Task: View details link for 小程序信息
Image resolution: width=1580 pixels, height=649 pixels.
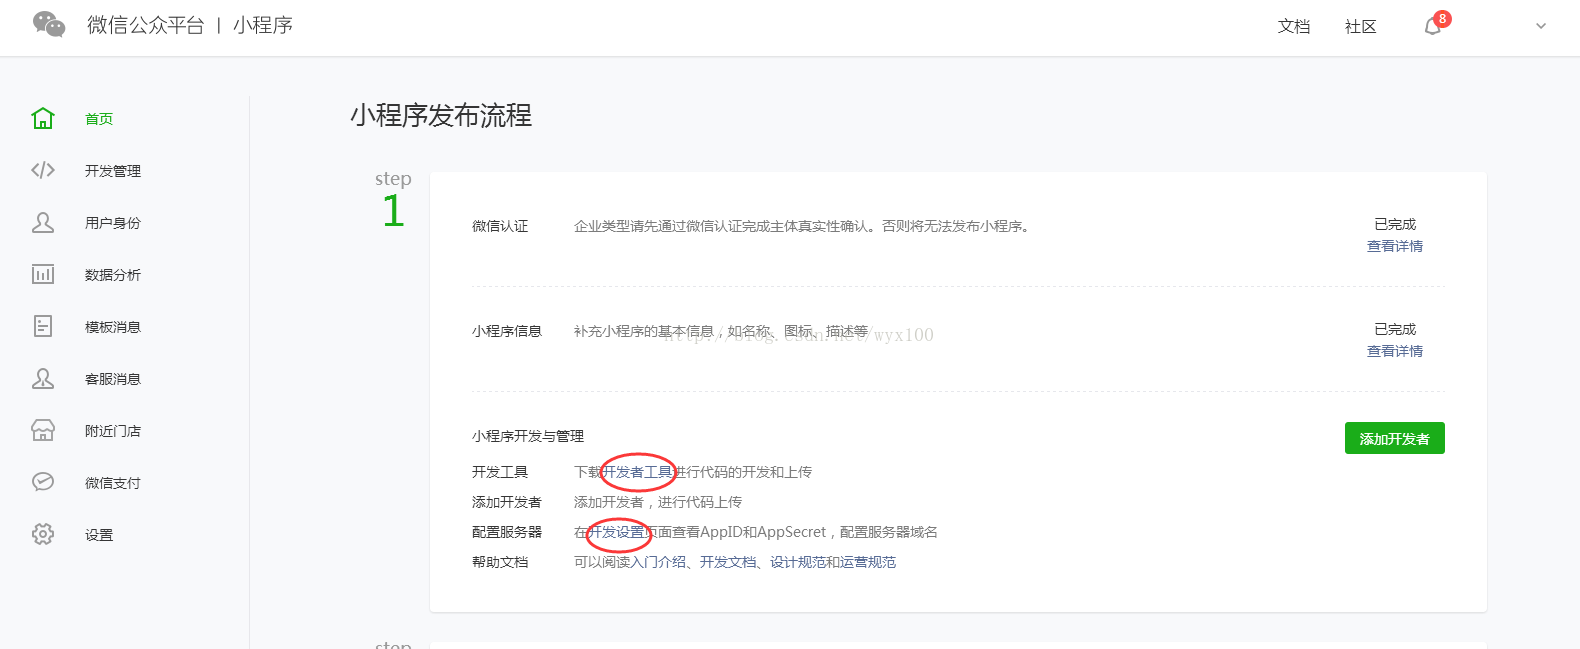Action: [x=1394, y=352]
